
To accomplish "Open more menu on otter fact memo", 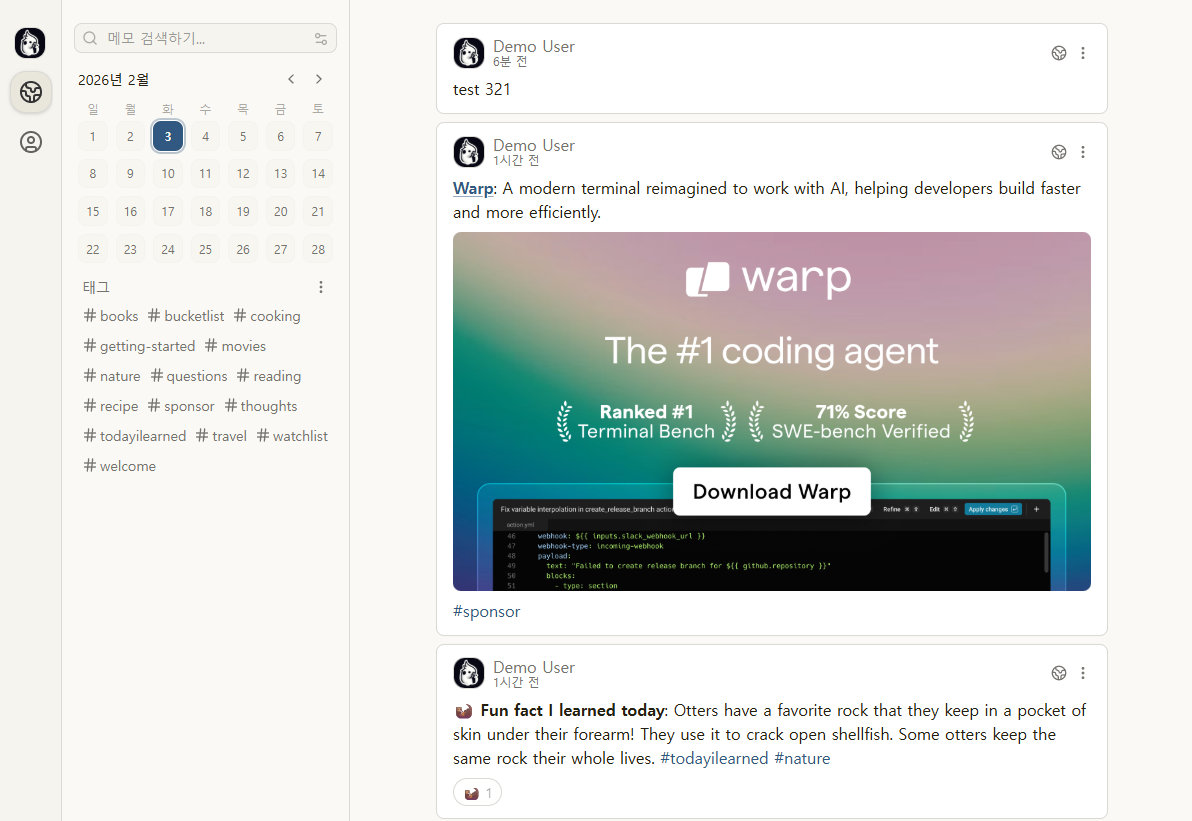I will [1083, 673].
